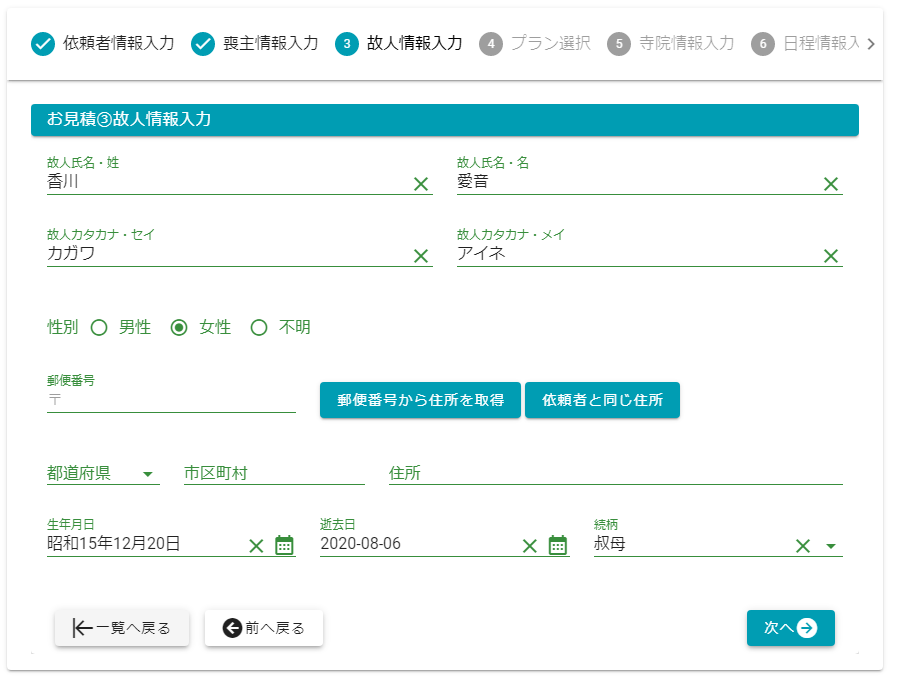Clear the 故人カタカナ・メイ field
This screenshot has width=903, height=680.
[x=830, y=256]
